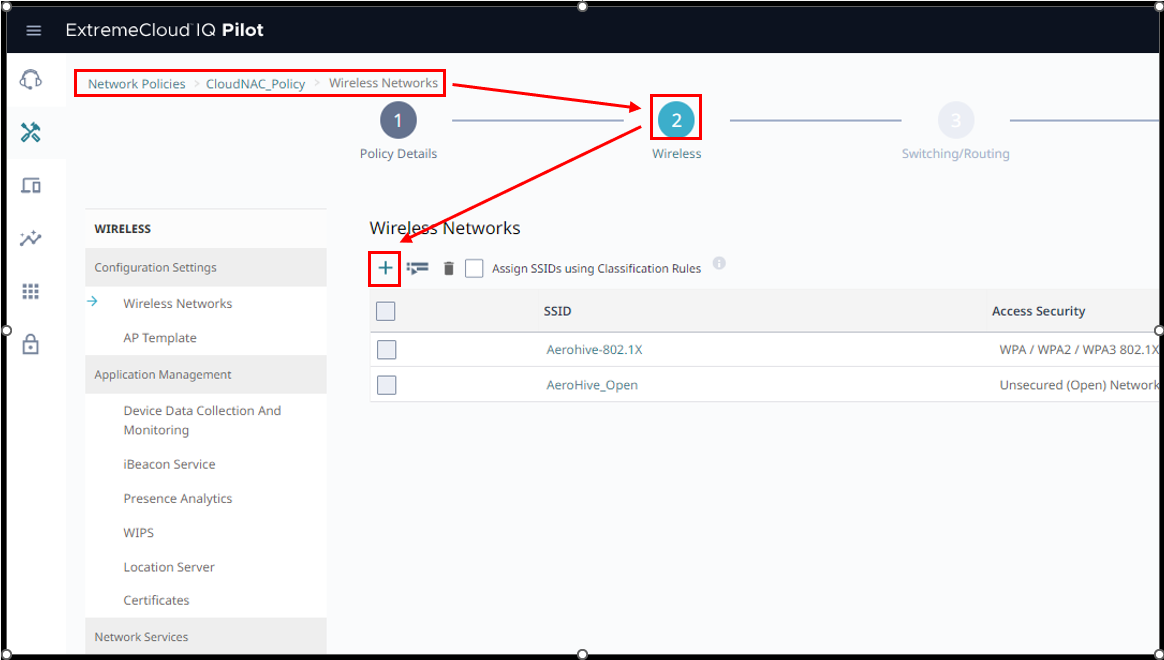Click the ExtremeCloud IQ Pilot logo

tap(165, 30)
